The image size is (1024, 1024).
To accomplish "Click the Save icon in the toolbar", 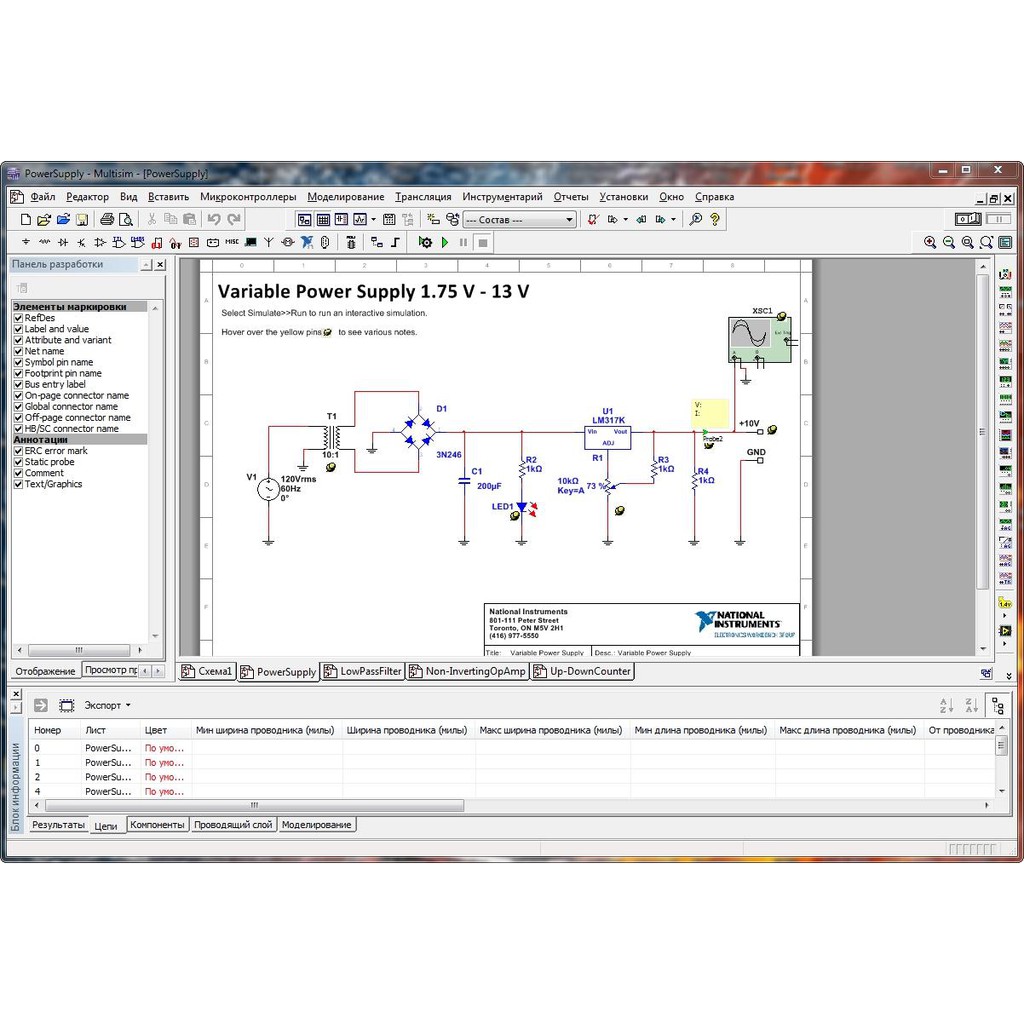I will (x=82, y=219).
